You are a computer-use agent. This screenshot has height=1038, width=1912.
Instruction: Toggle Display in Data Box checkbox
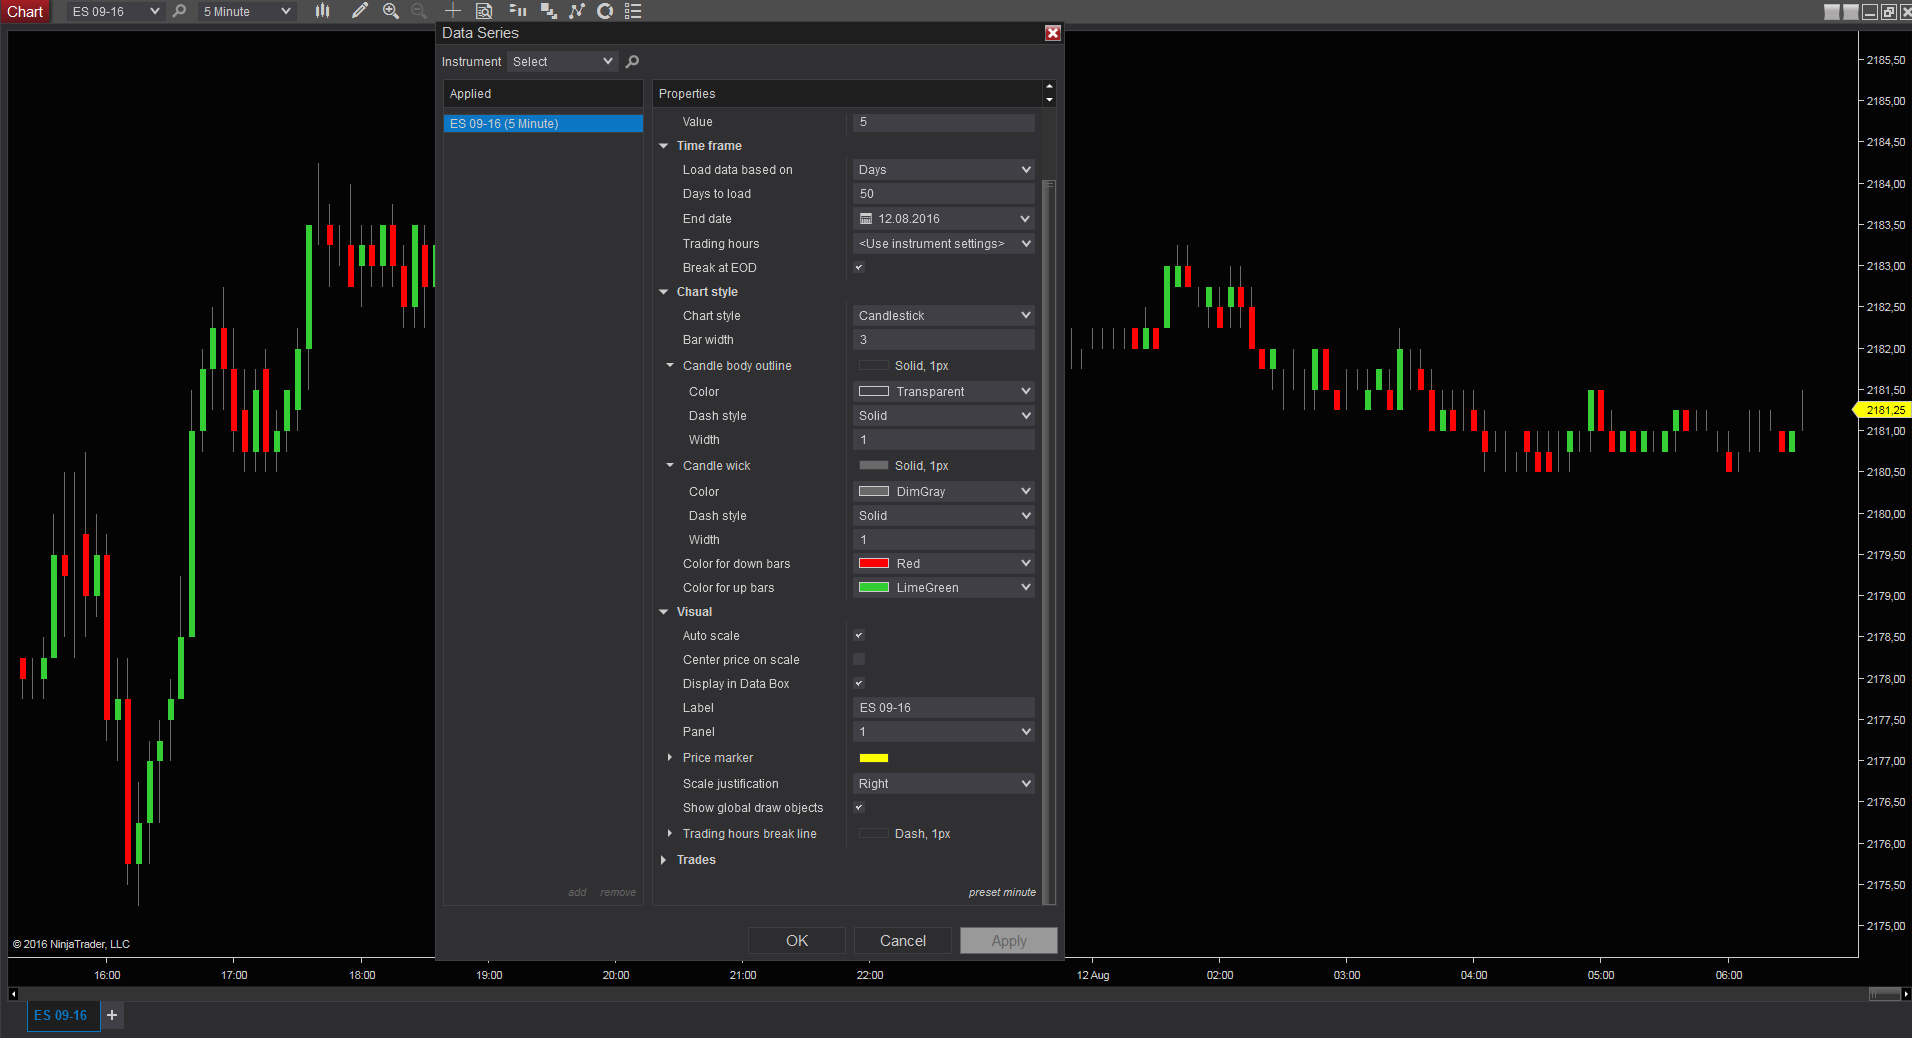859,683
